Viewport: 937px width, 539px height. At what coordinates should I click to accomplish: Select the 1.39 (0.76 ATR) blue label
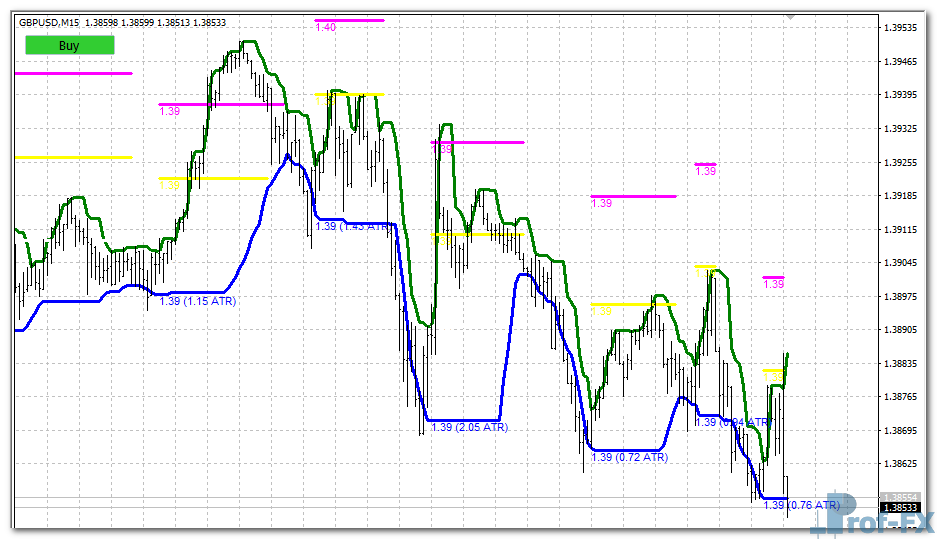[x=801, y=505]
